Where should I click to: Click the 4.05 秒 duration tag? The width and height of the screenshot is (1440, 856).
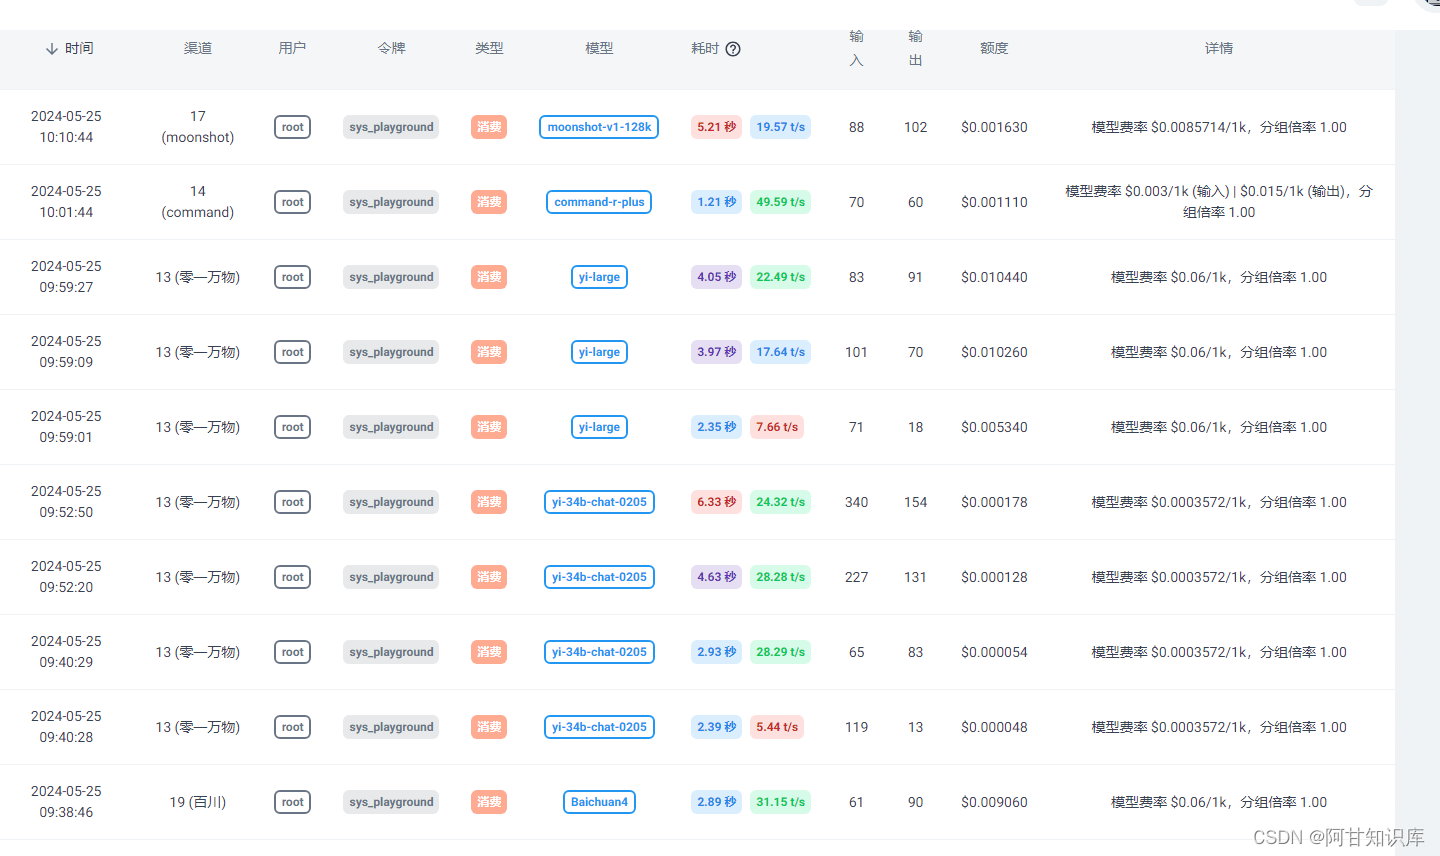click(716, 277)
